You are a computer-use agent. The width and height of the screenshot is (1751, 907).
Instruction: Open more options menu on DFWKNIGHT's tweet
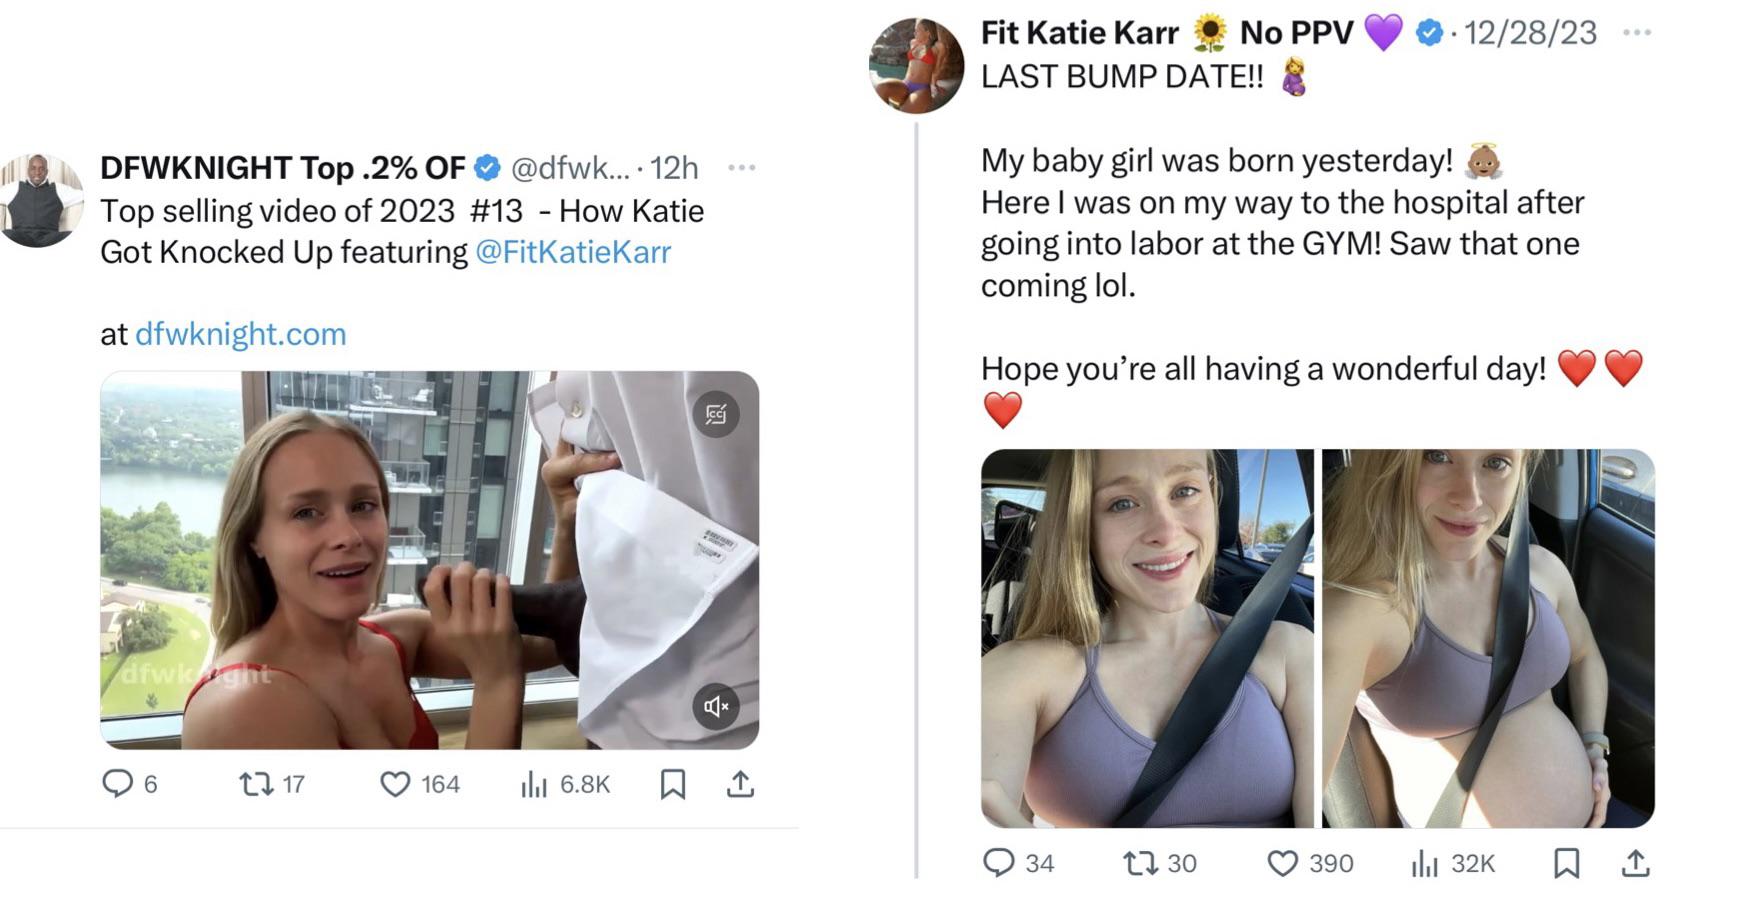[742, 166]
